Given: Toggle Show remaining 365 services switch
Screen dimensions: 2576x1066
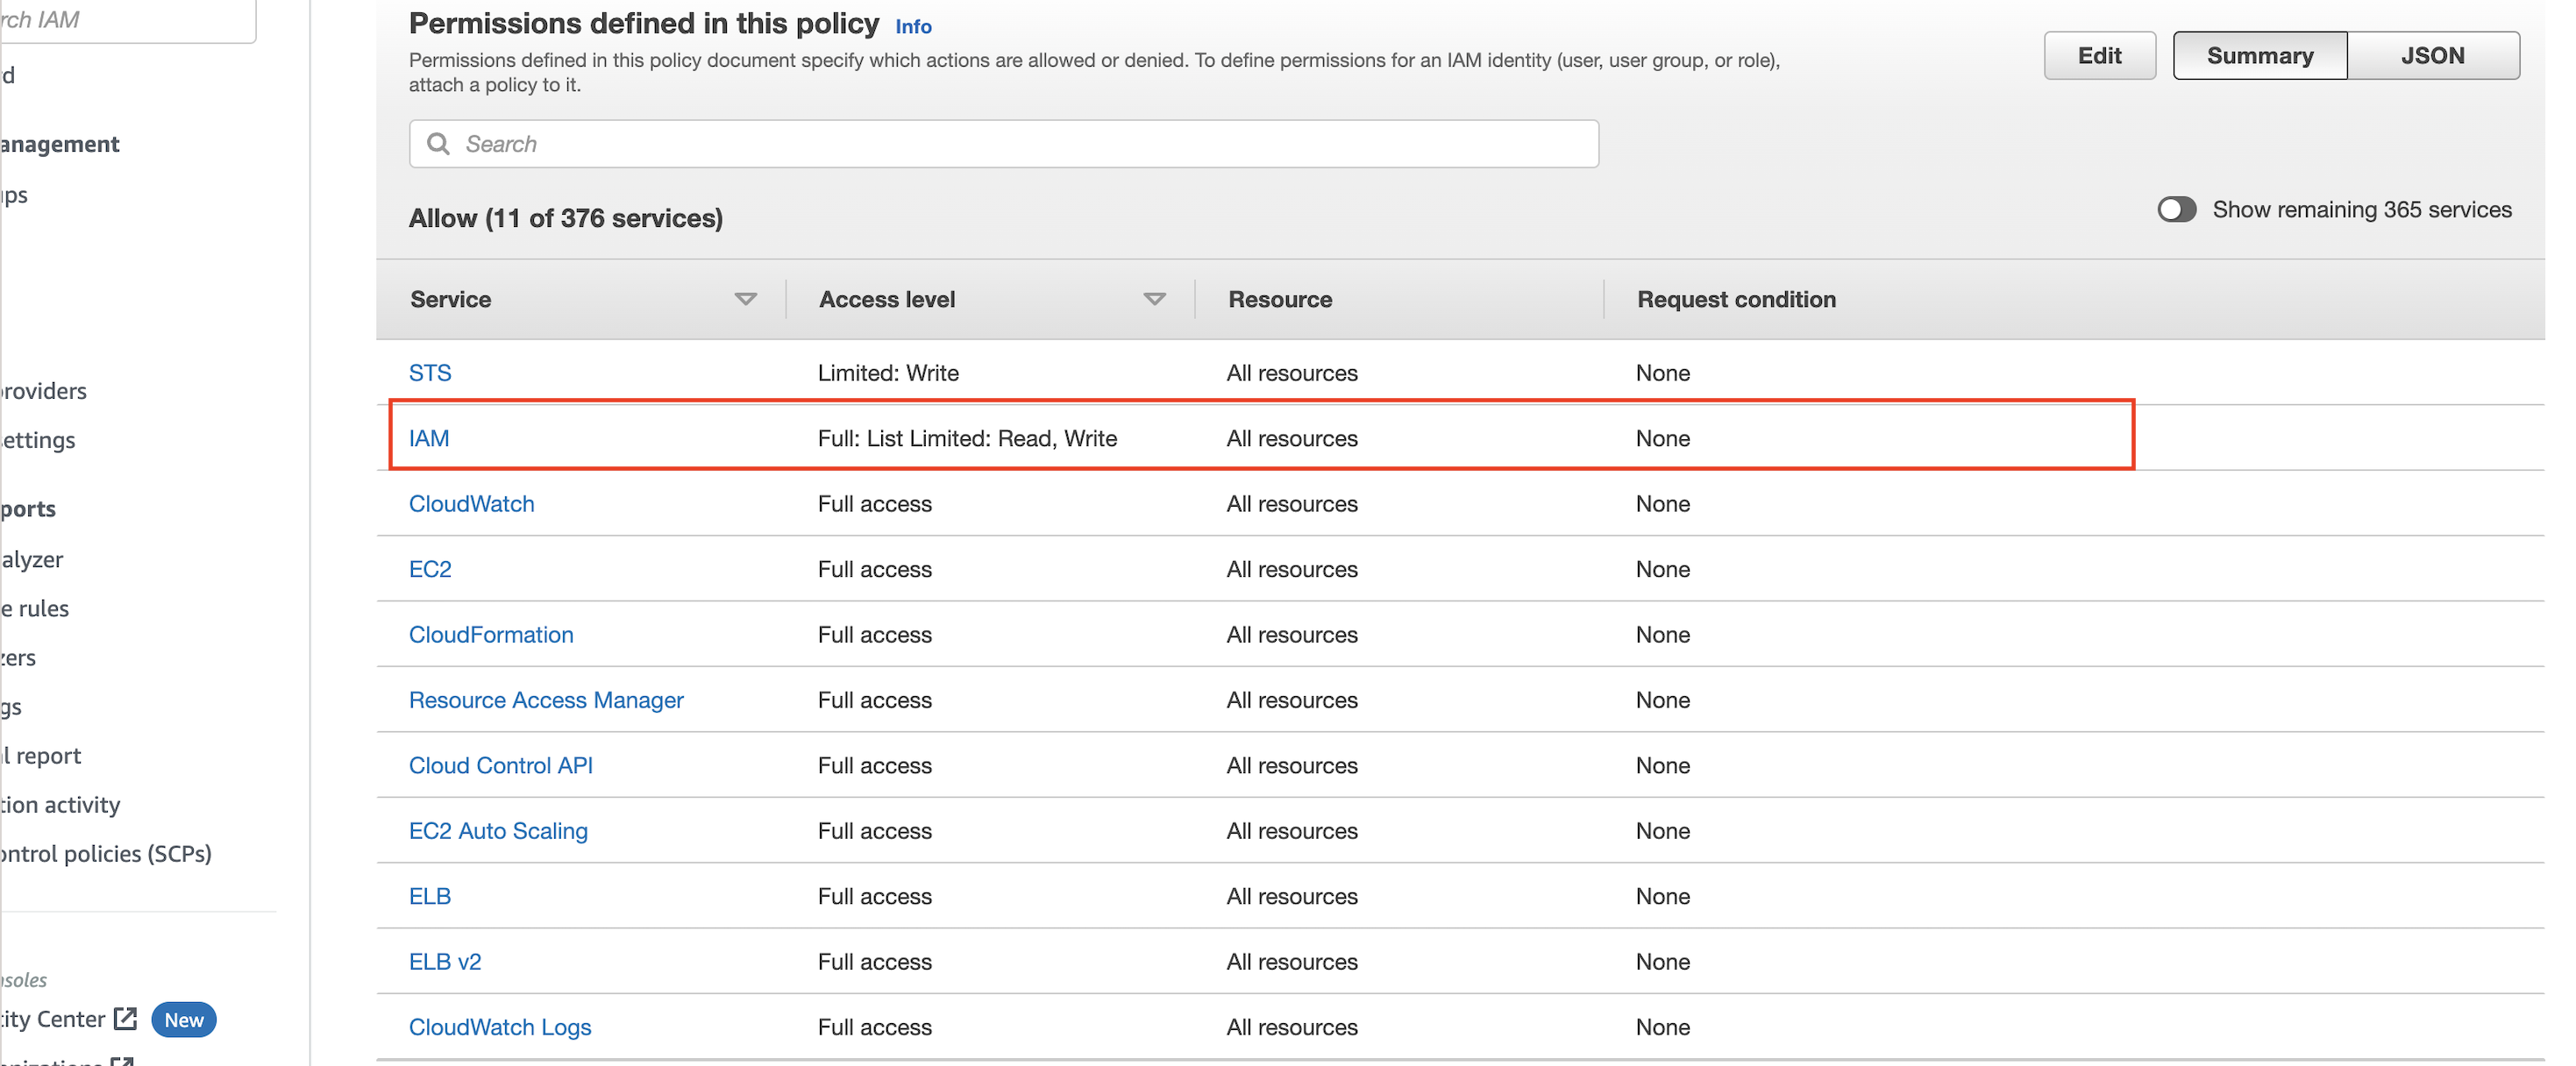Looking at the screenshot, I should (x=2176, y=210).
